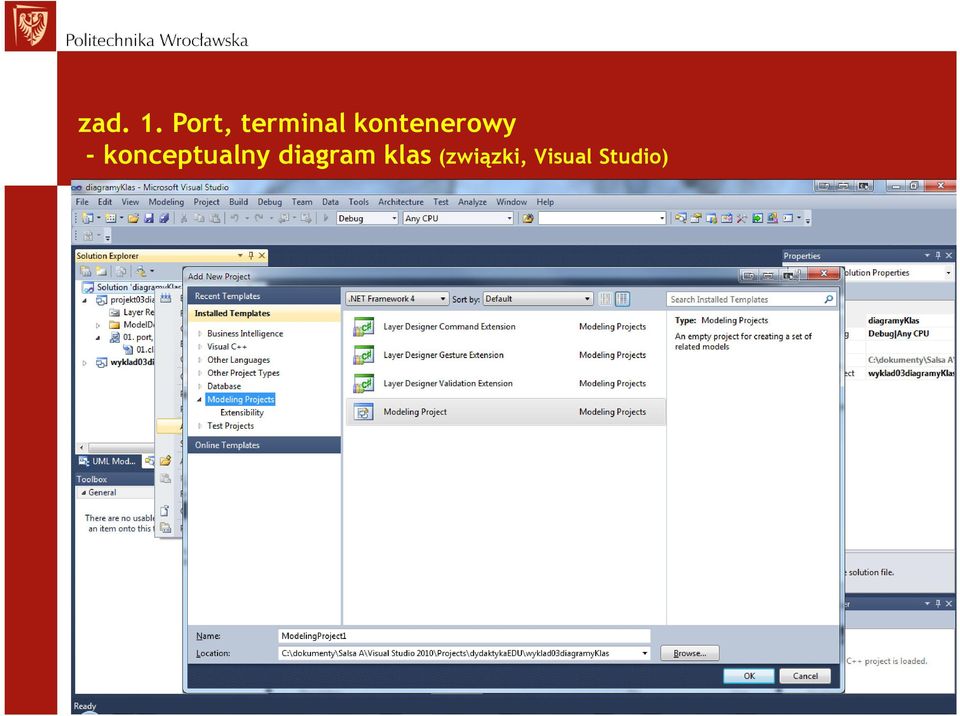Click the Cancel button

click(x=805, y=676)
